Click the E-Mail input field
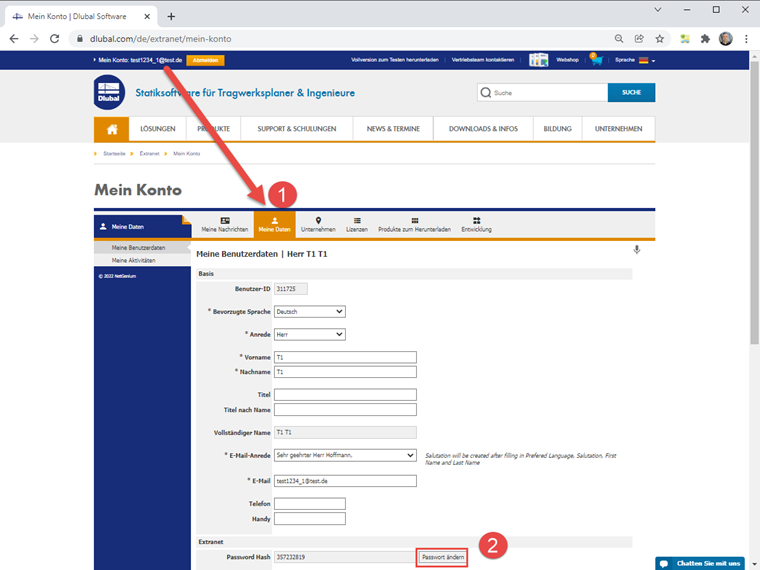The width and height of the screenshot is (760, 570). coord(345,481)
